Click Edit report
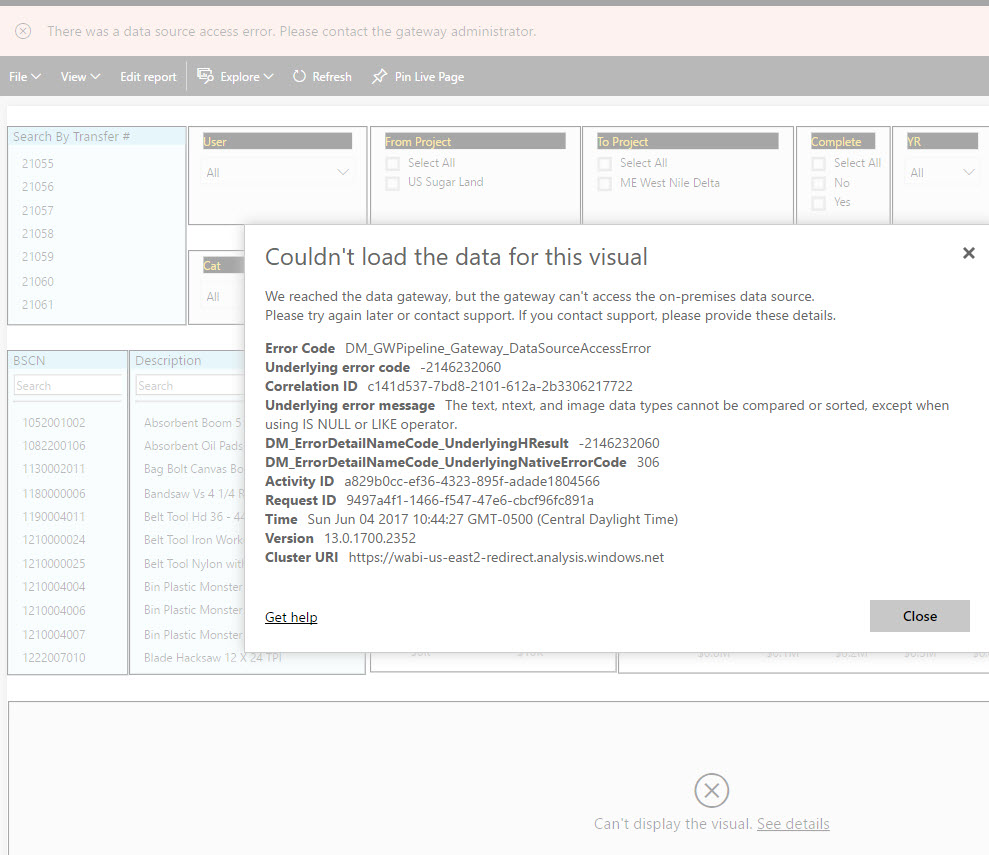 (148, 76)
